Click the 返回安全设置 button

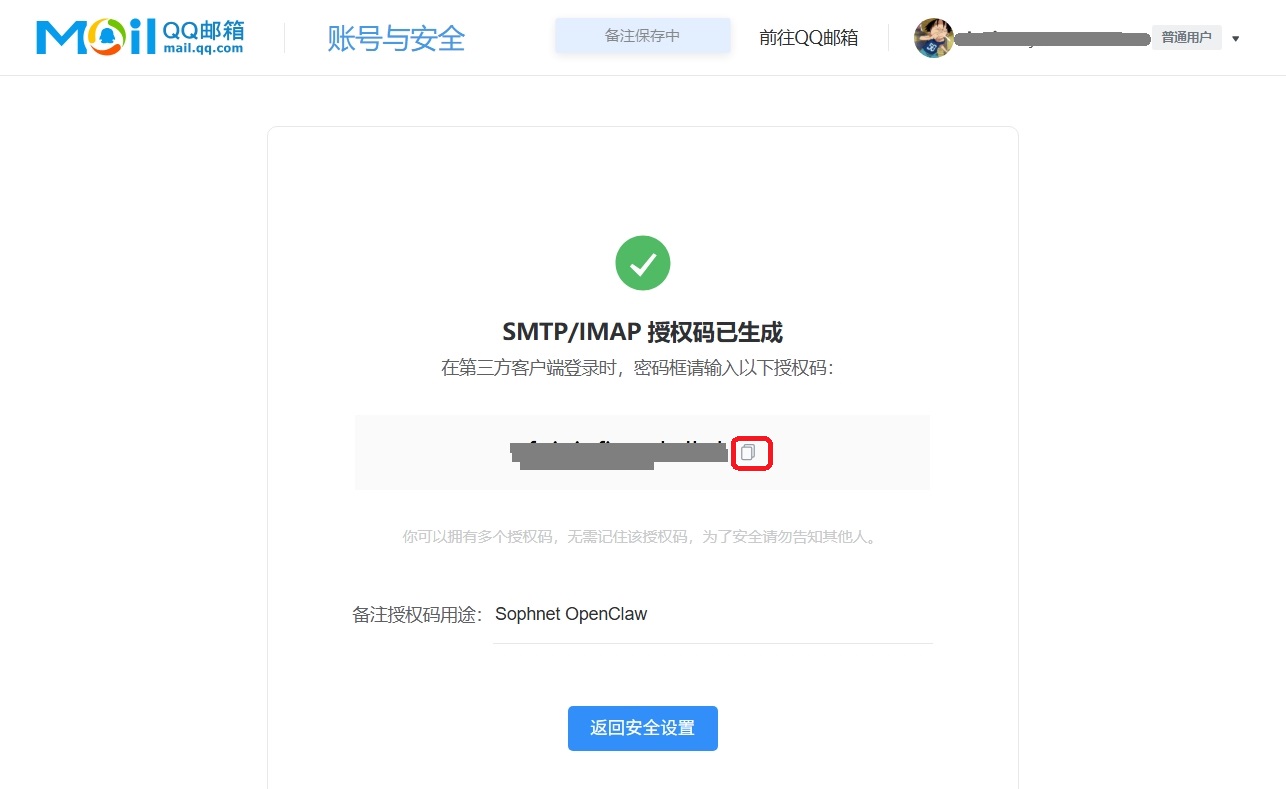tap(643, 728)
